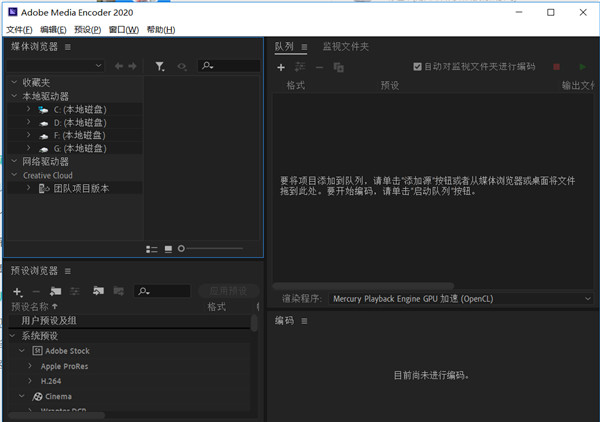Click the 应用预设 button

pos(228,291)
